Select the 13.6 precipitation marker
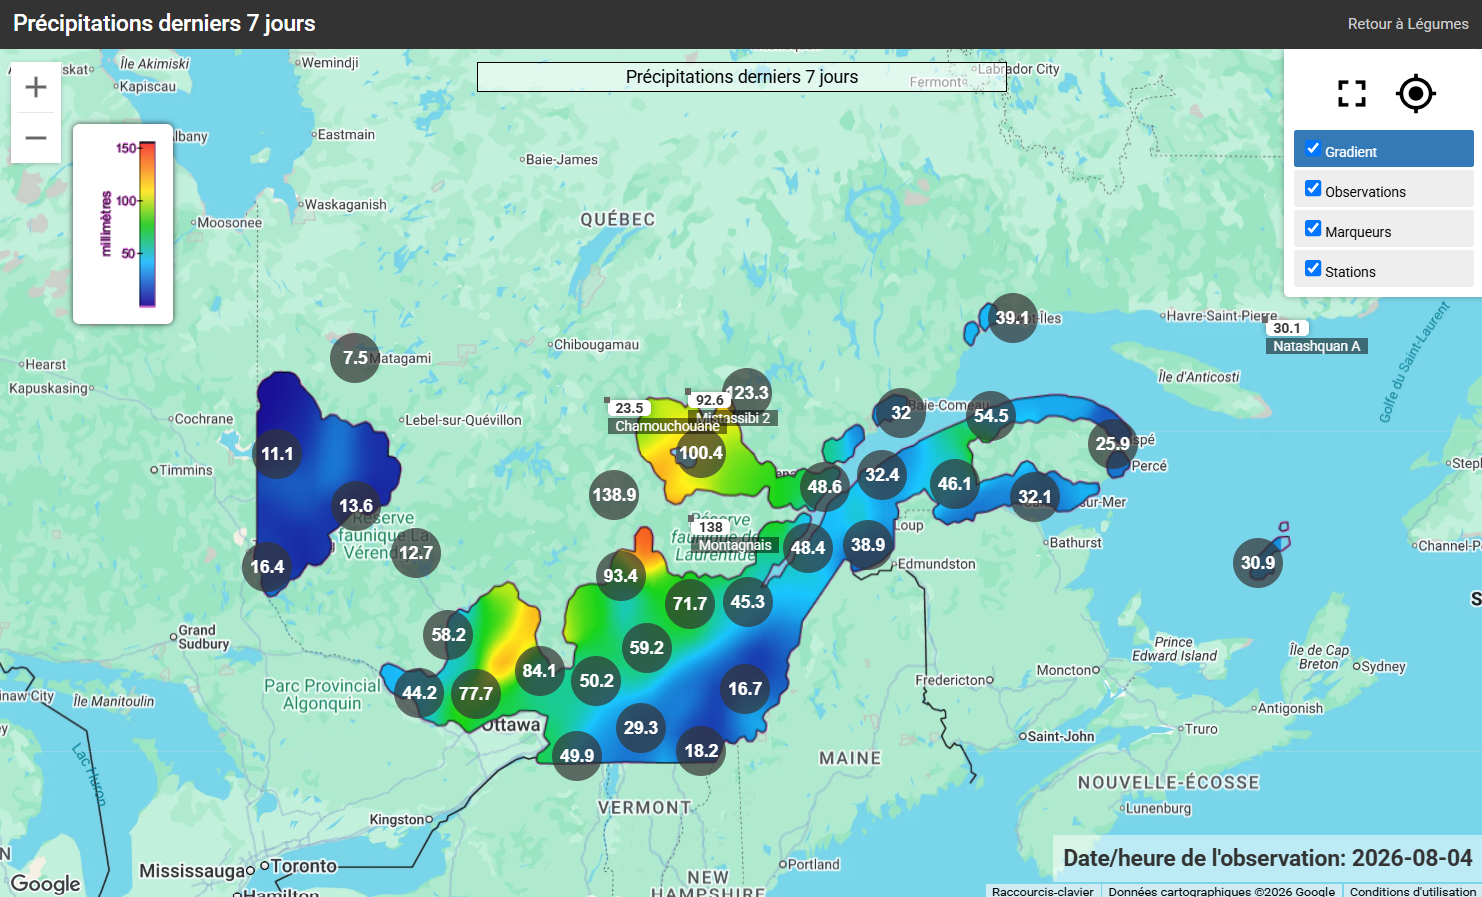Screen dimensions: 1482x897 [356, 506]
